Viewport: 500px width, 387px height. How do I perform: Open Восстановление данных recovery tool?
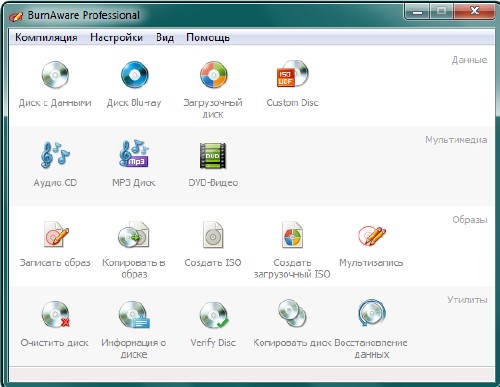pyautogui.click(x=372, y=313)
